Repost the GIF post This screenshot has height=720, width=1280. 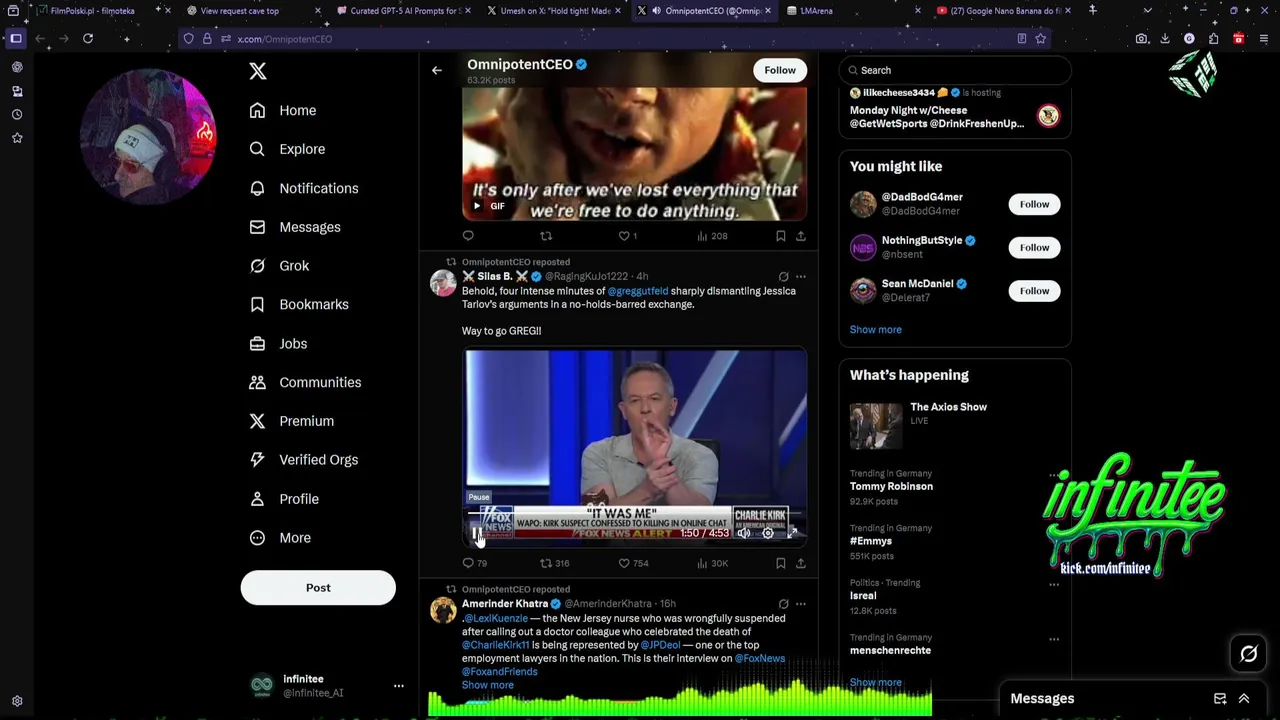[546, 236]
